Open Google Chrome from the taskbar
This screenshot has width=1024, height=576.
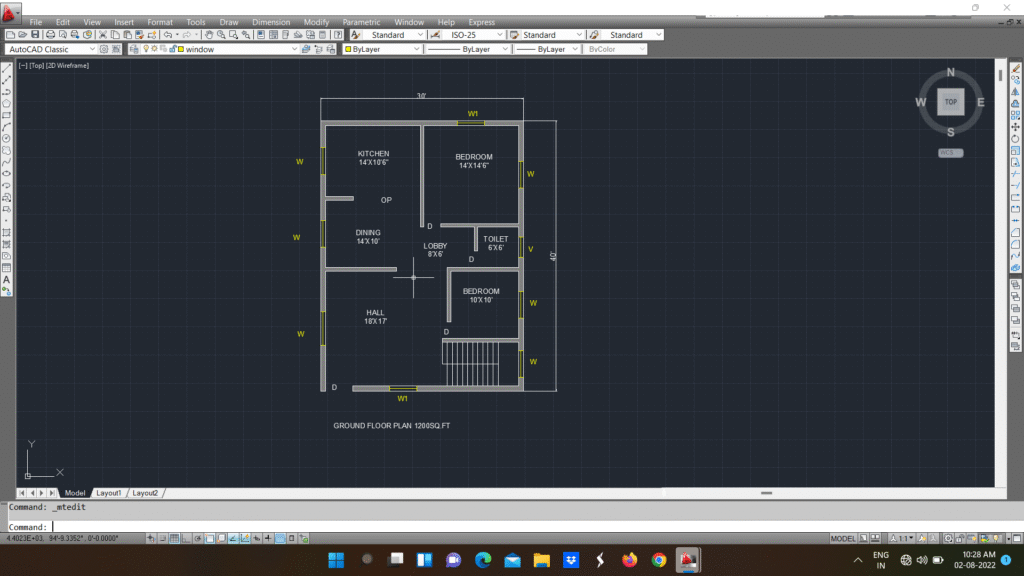coord(658,560)
